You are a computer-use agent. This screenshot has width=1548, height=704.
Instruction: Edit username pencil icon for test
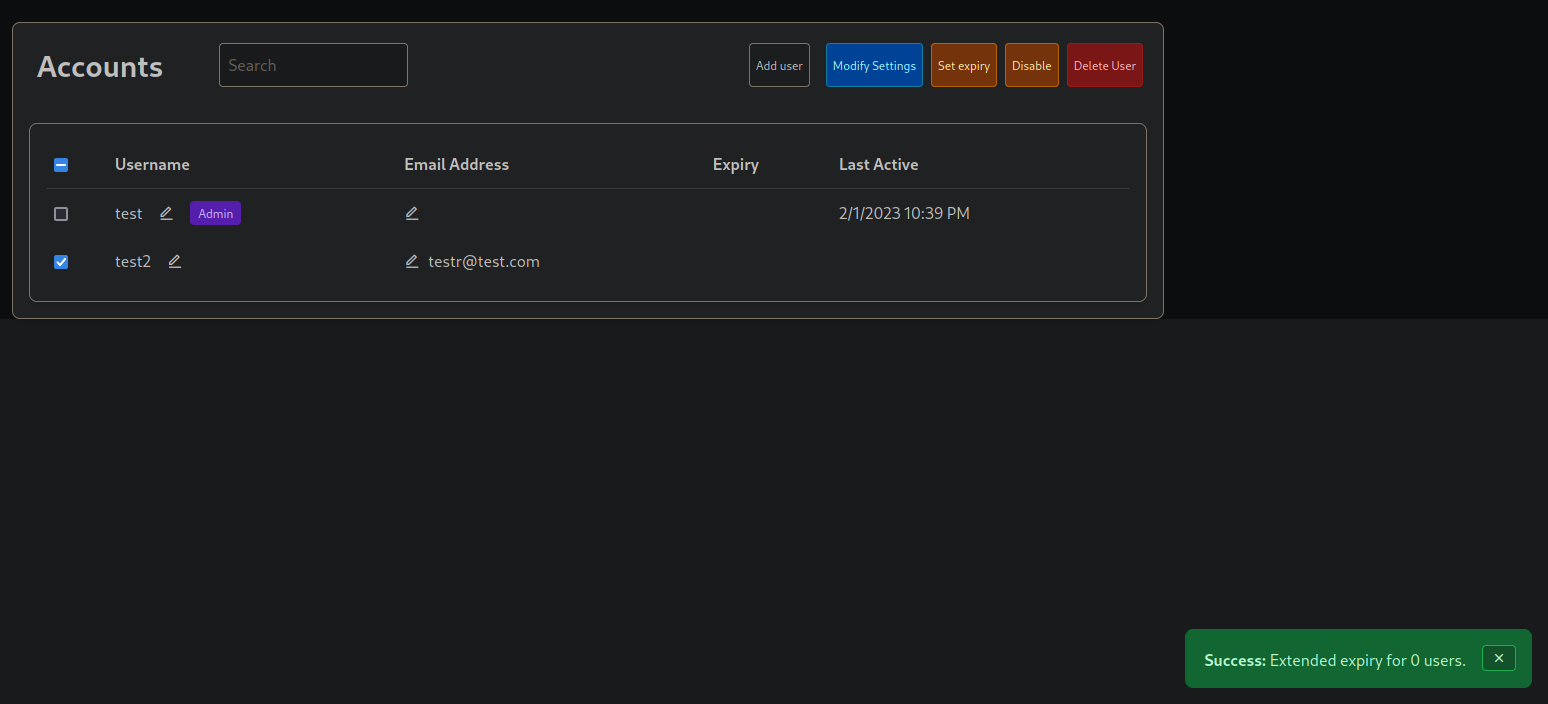pos(167,213)
